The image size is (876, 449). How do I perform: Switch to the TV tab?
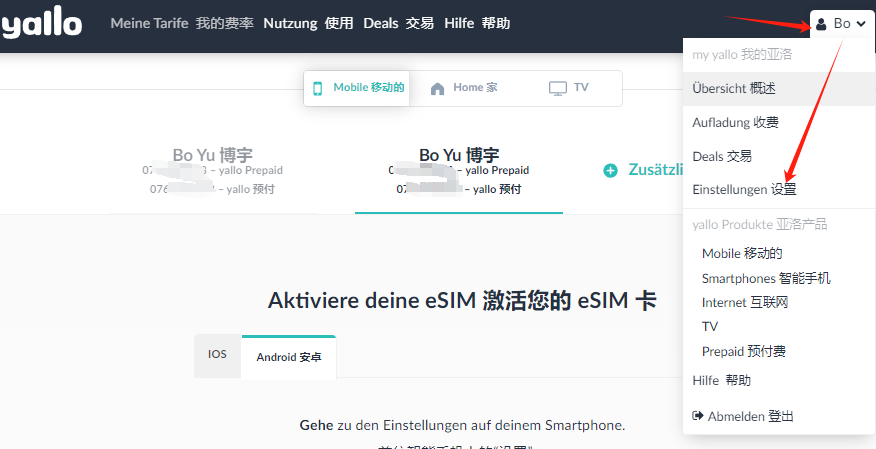click(x=569, y=88)
